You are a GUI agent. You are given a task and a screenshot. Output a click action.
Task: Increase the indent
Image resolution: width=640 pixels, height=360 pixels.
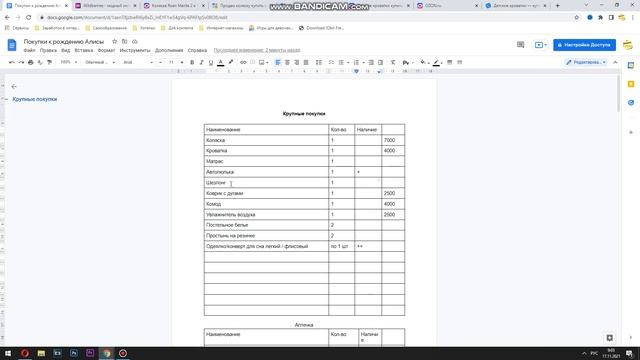pyautogui.click(x=380, y=62)
